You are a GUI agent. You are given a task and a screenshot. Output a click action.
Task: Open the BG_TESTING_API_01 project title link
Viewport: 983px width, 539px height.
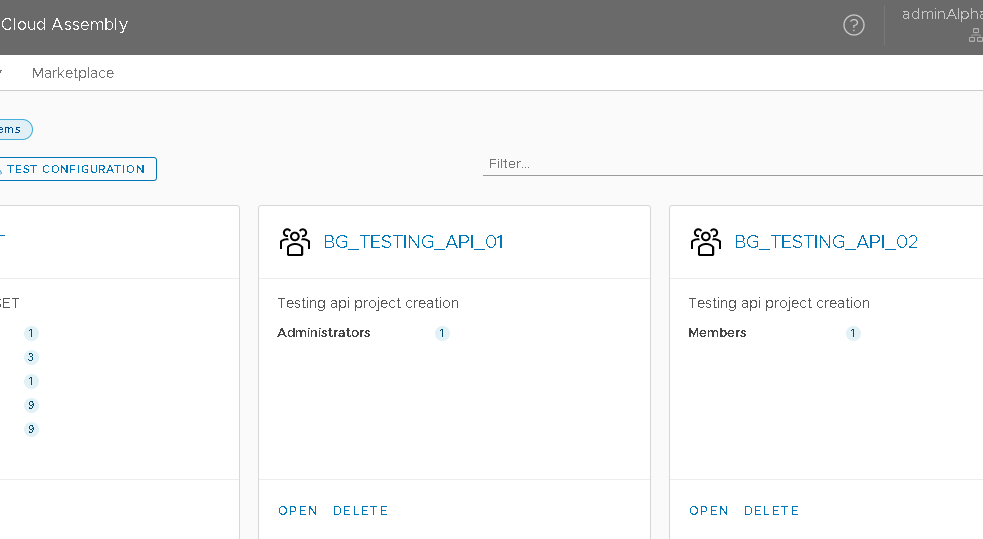[x=413, y=242]
